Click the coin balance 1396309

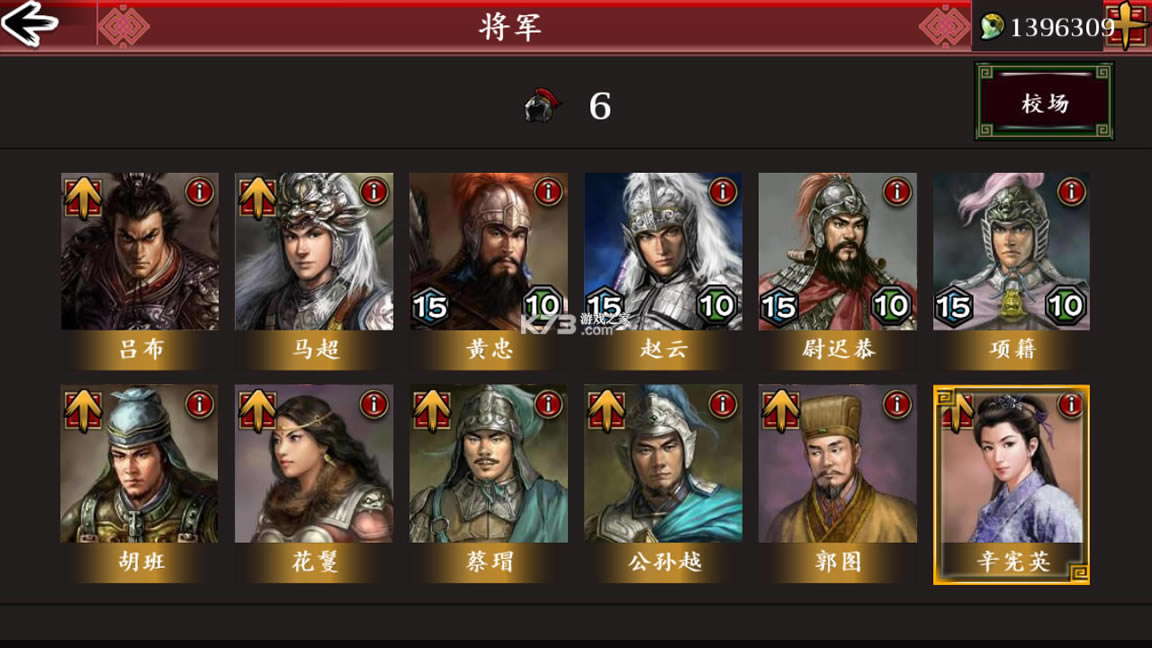tap(1062, 28)
